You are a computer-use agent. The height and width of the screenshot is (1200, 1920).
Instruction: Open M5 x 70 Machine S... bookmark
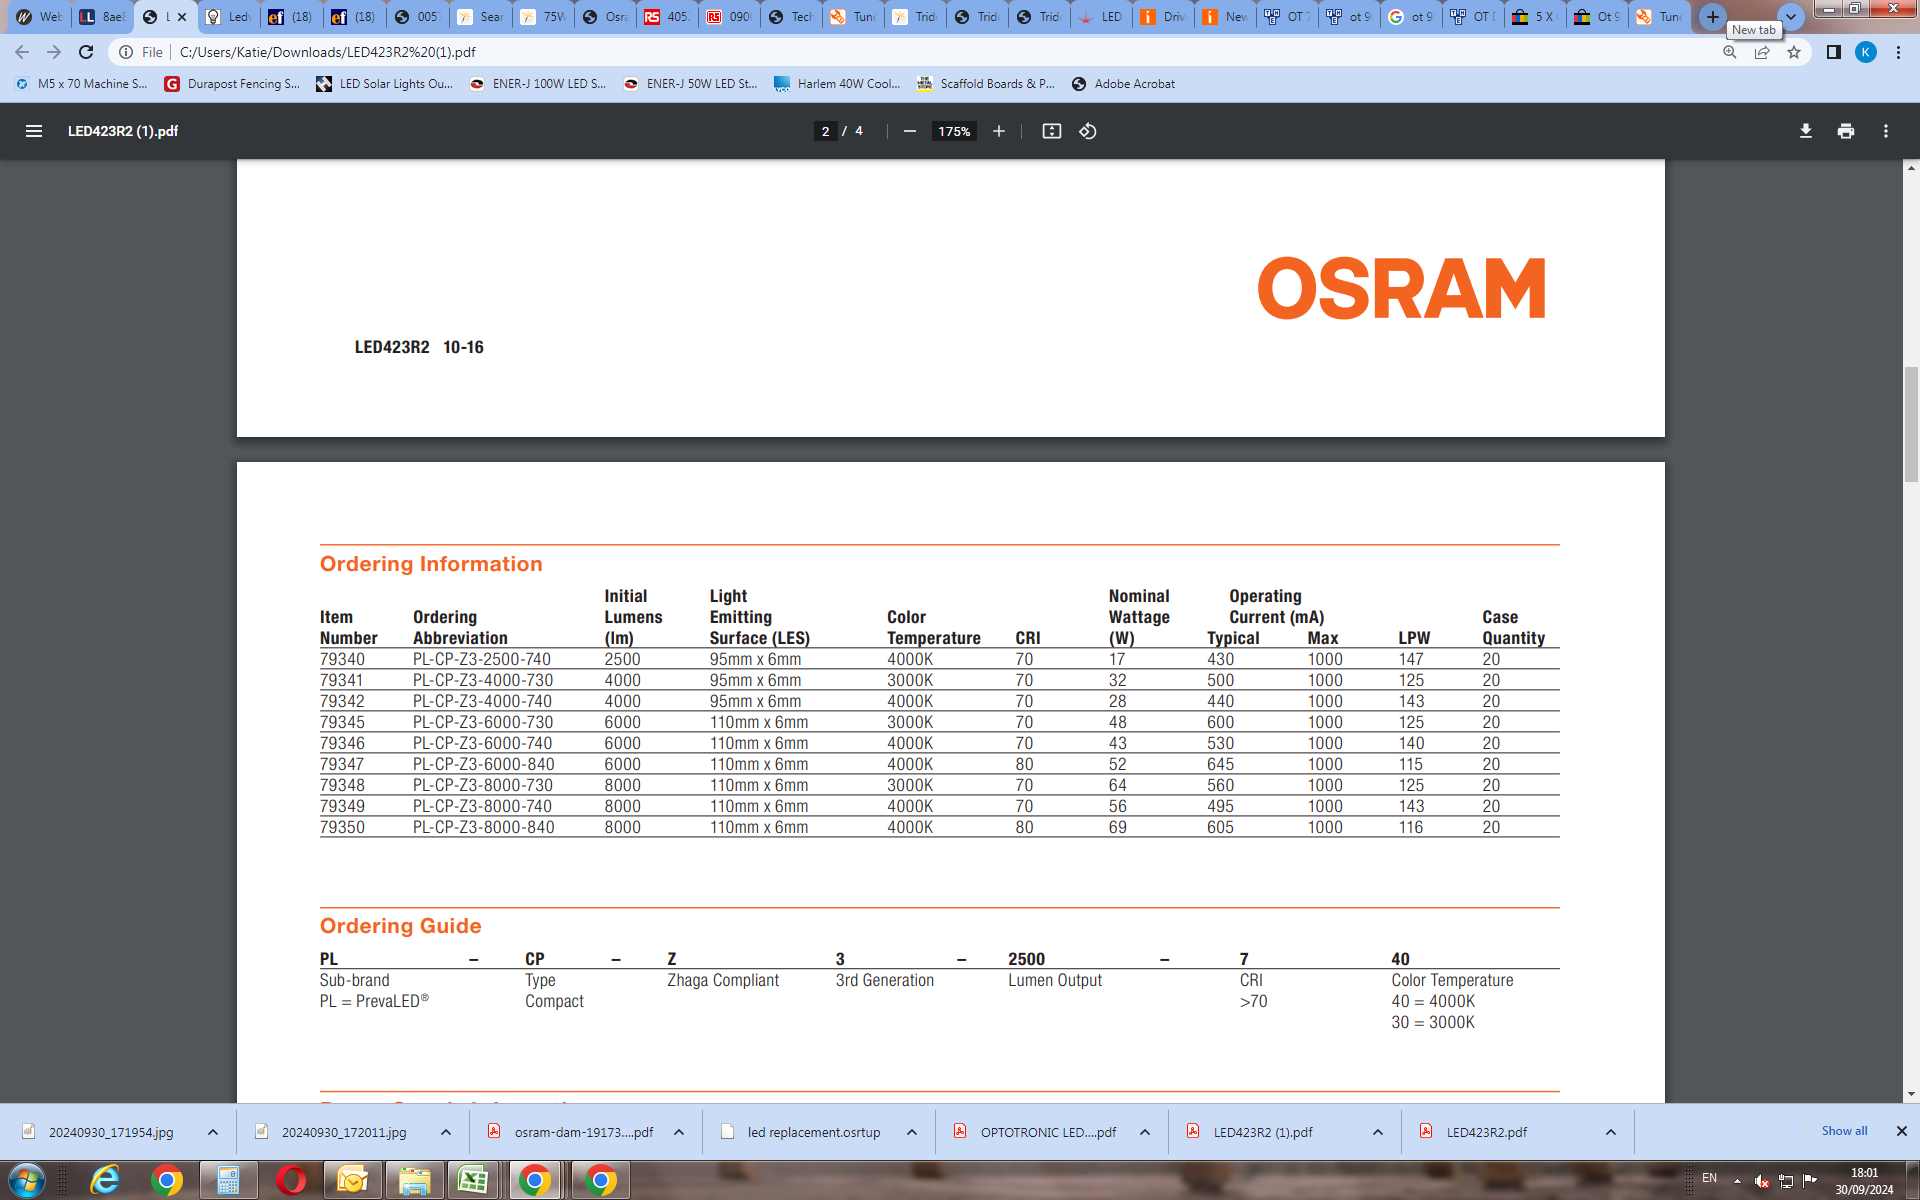point(81,84)
